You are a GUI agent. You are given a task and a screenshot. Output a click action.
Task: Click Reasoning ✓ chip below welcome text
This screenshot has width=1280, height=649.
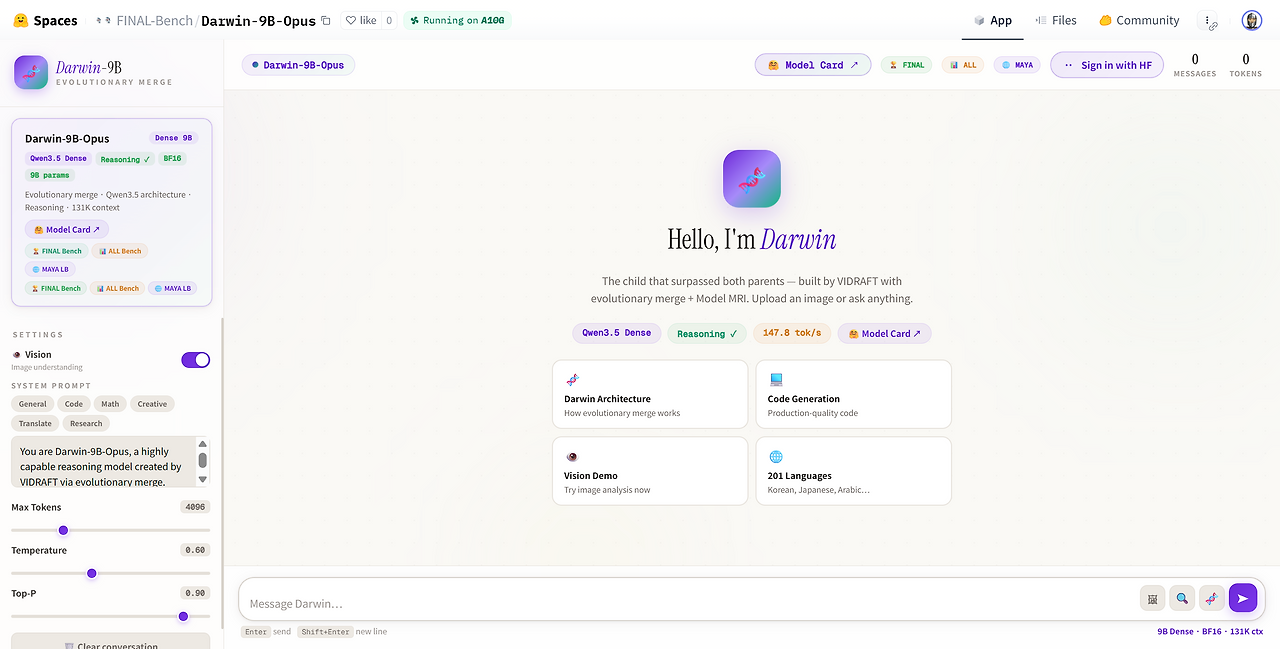[707, 333]
